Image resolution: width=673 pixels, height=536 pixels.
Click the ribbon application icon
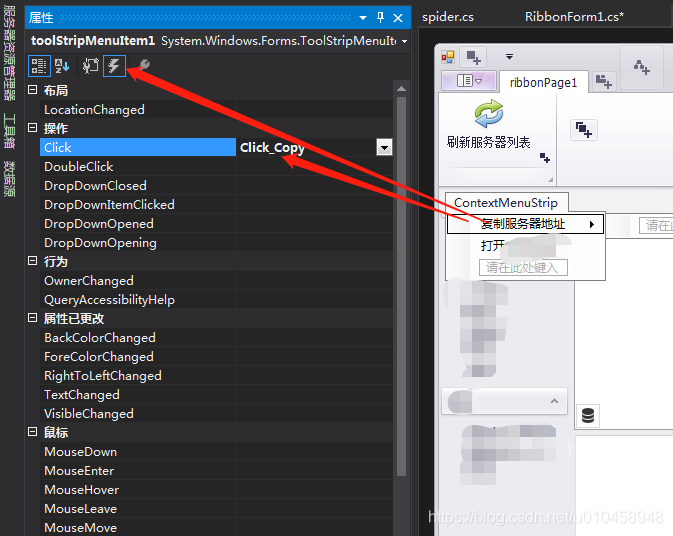point(448,57)
